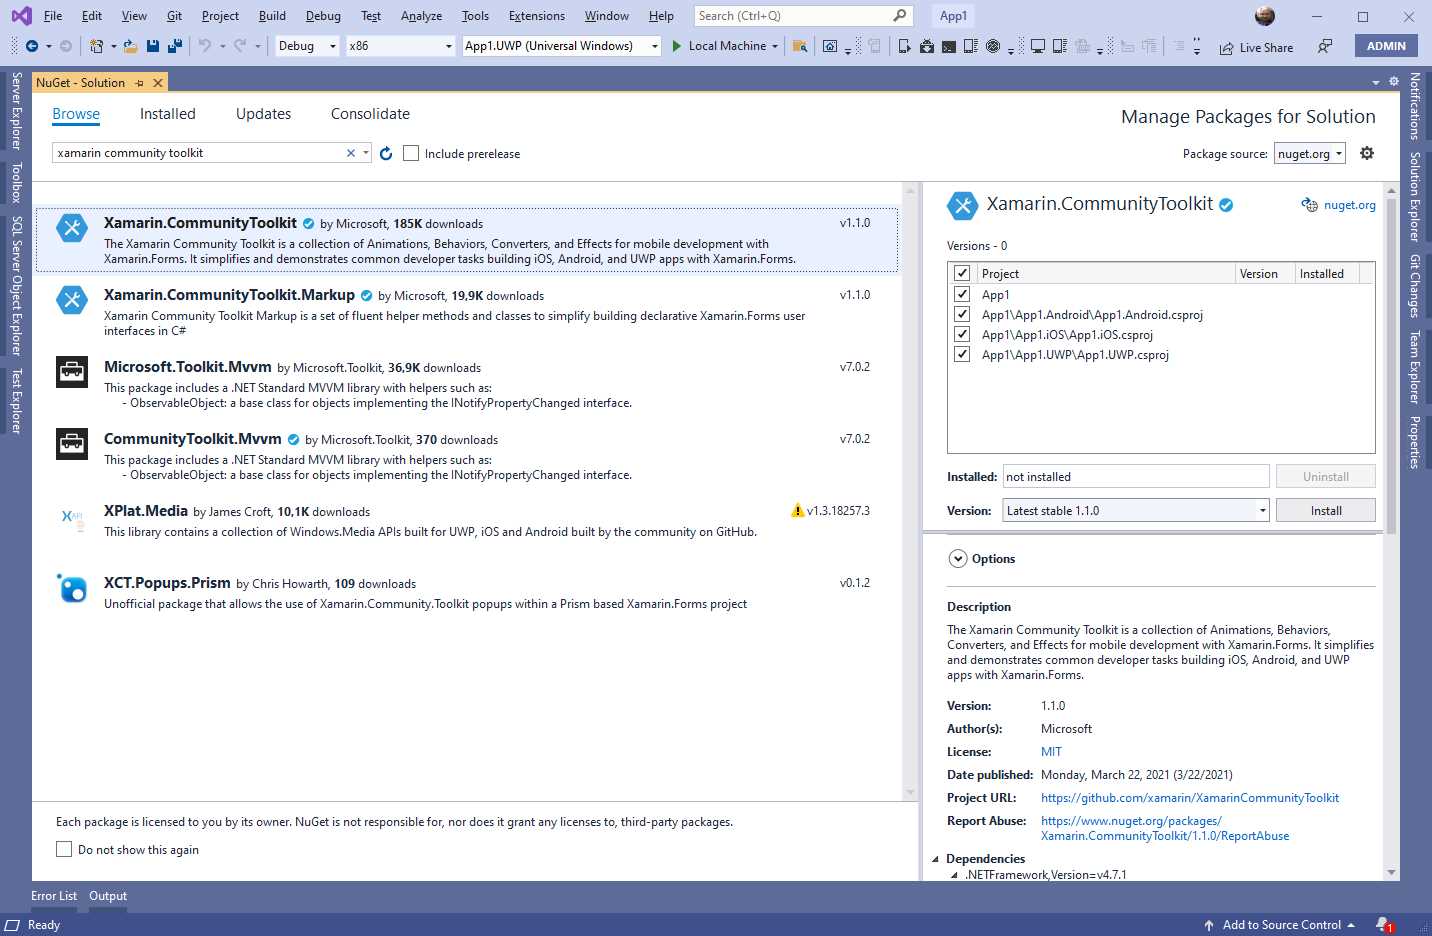Viewport: 1432px width, 936px height.
Task: Uncheck the App1.UWP project checkbox
Action: (x=961, y=354)
